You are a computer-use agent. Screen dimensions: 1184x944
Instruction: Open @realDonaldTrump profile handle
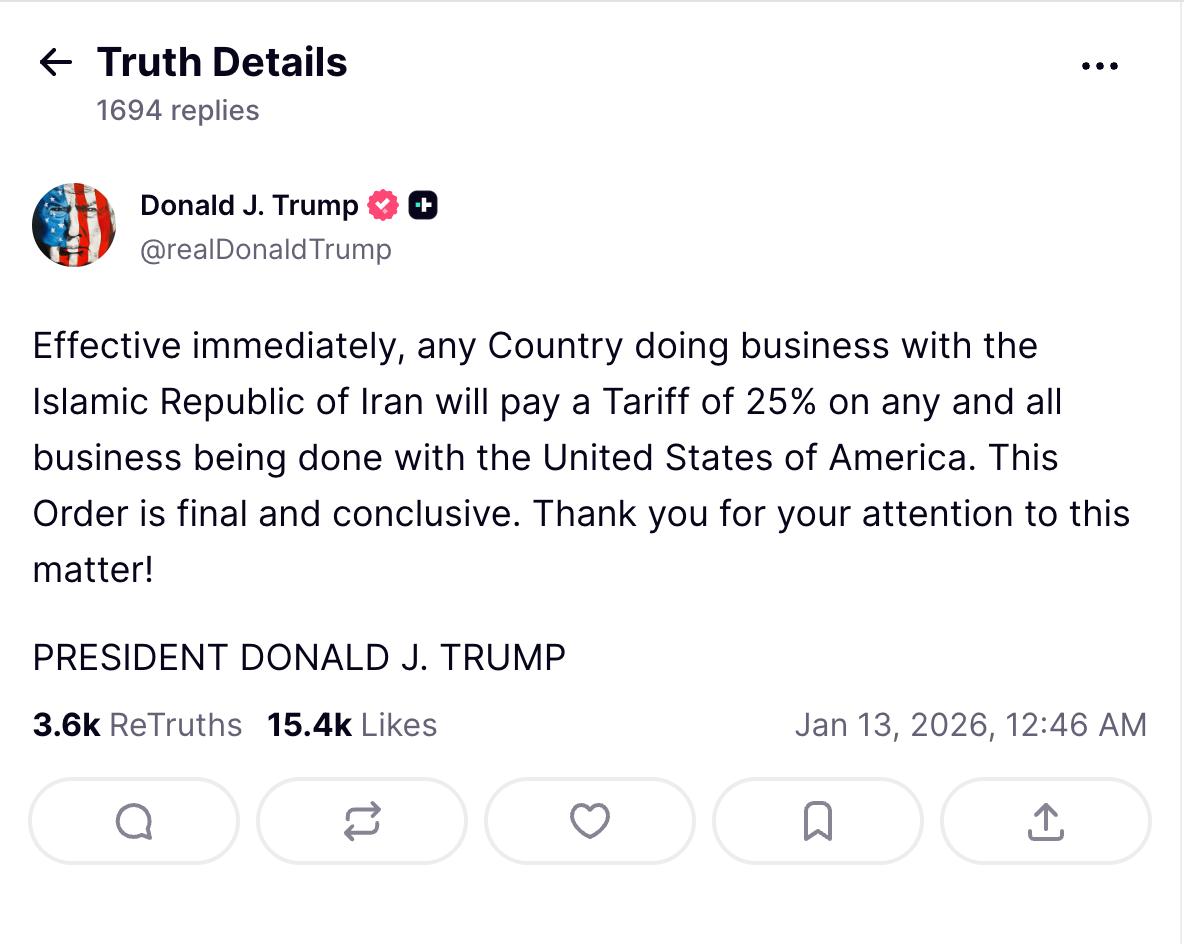[265, 249]
